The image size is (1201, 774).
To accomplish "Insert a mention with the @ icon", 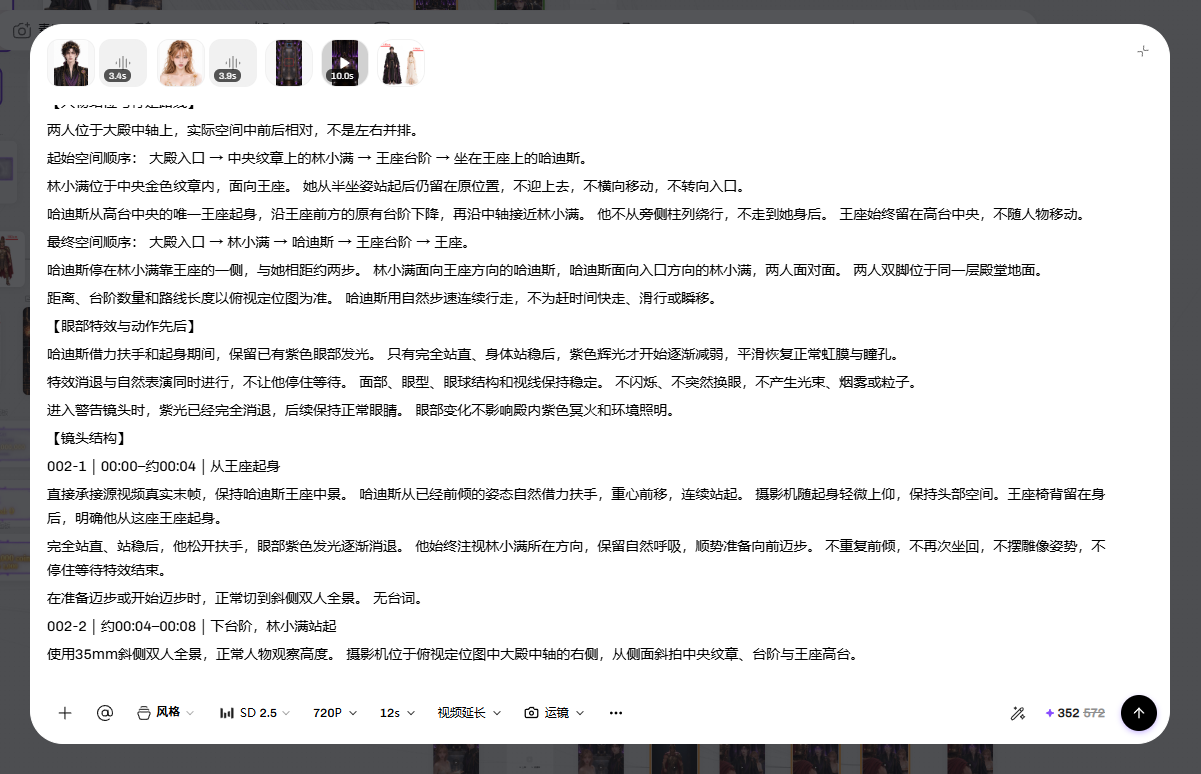I will click(x=105, y=713).
